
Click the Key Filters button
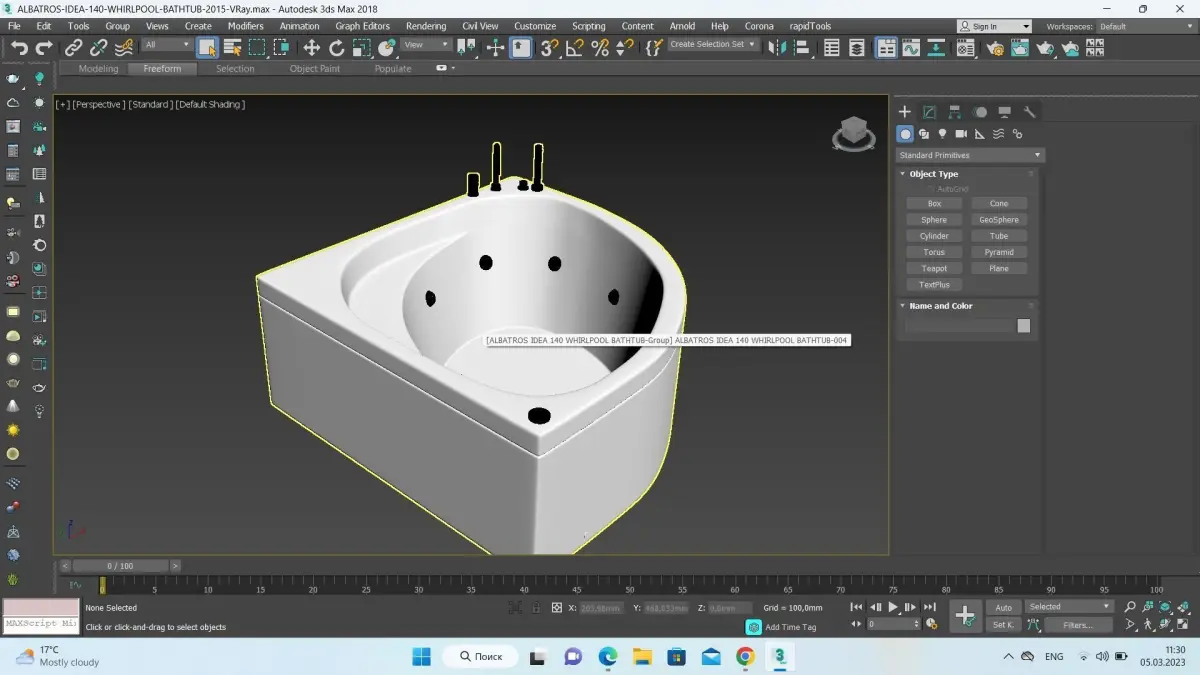pyautogui.click(x=1077, y=625)
